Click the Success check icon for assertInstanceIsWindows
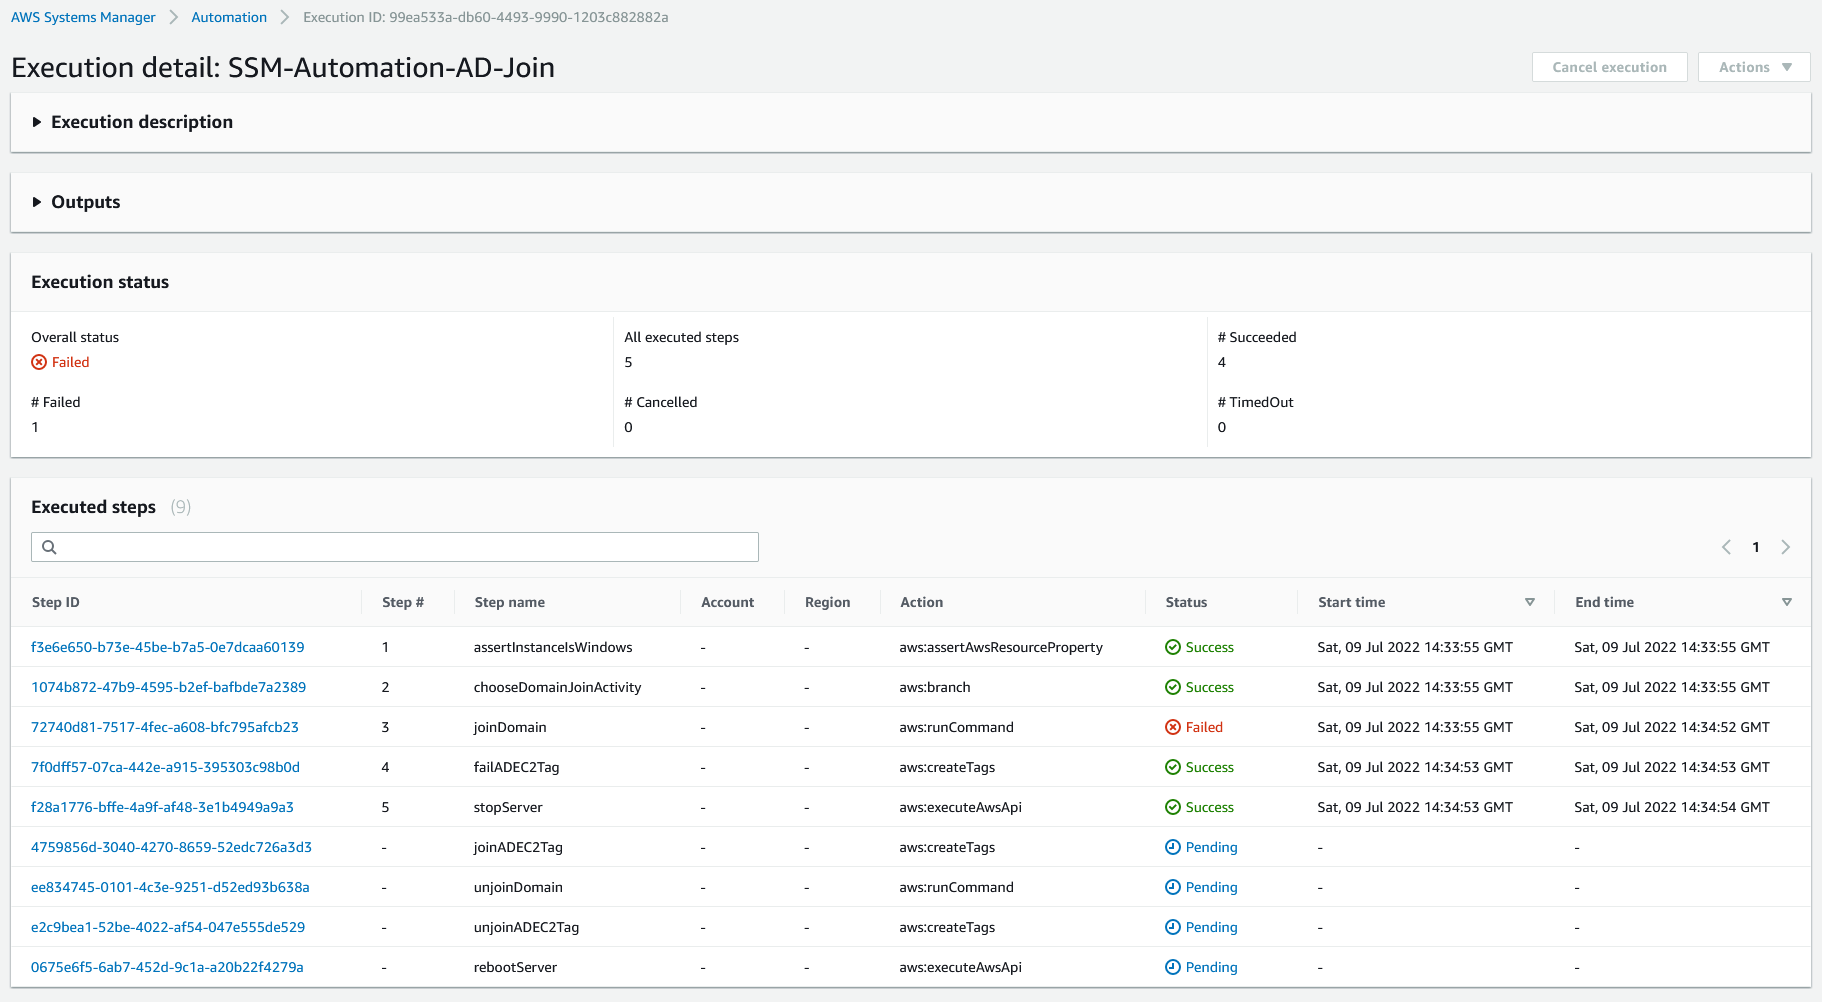1822x1002 pixels. tap(1173, 647)
